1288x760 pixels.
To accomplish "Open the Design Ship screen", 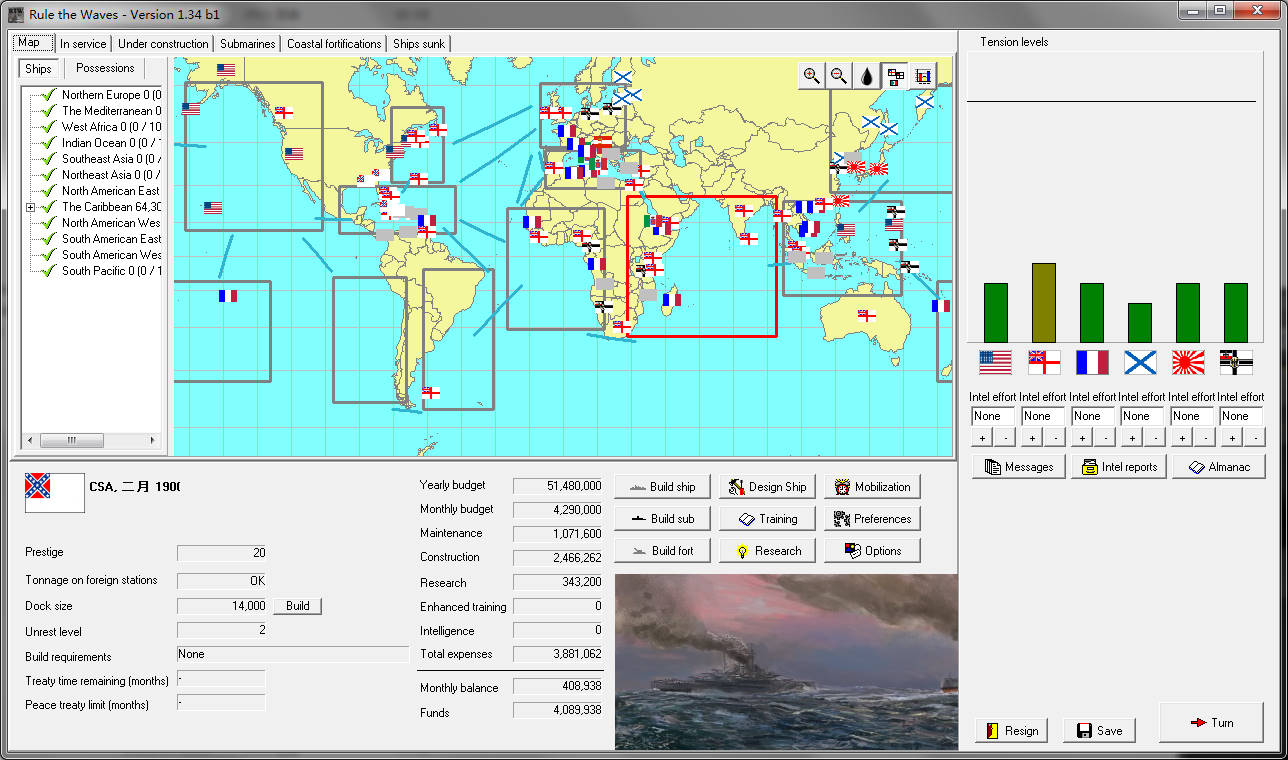I will (x=765, y=487).
